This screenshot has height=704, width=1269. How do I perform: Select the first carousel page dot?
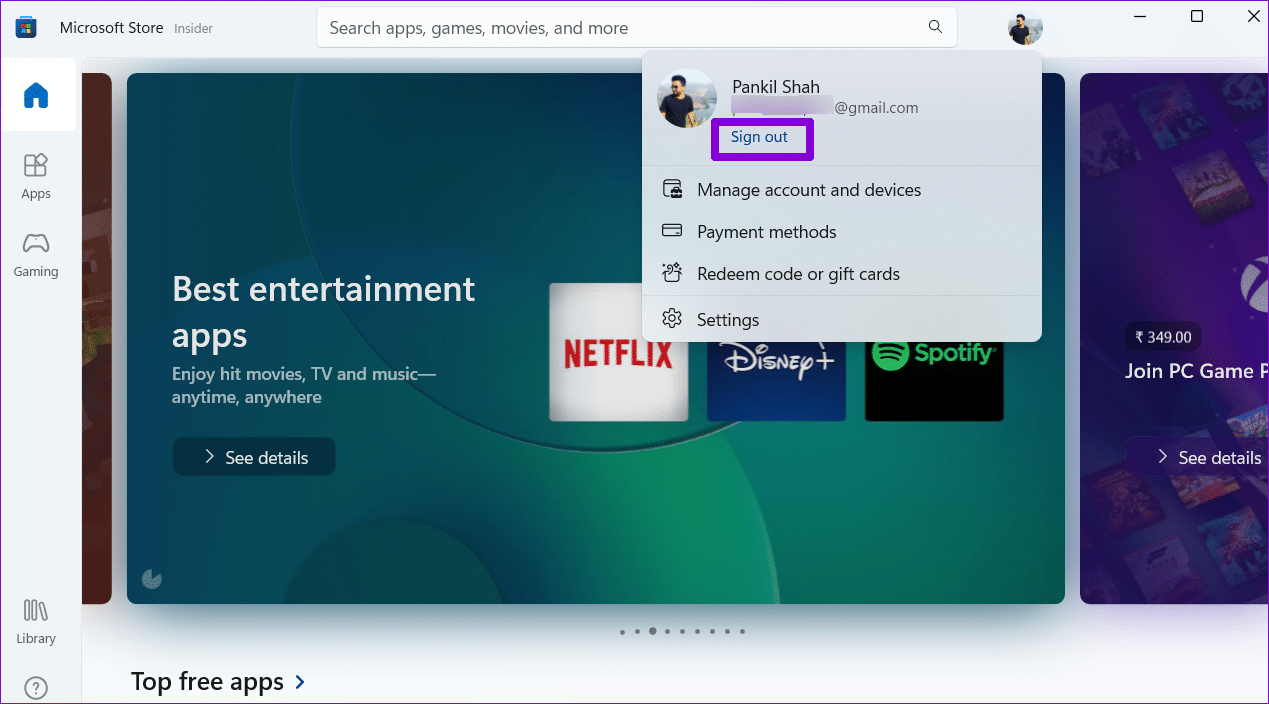[x=622, y=632]
